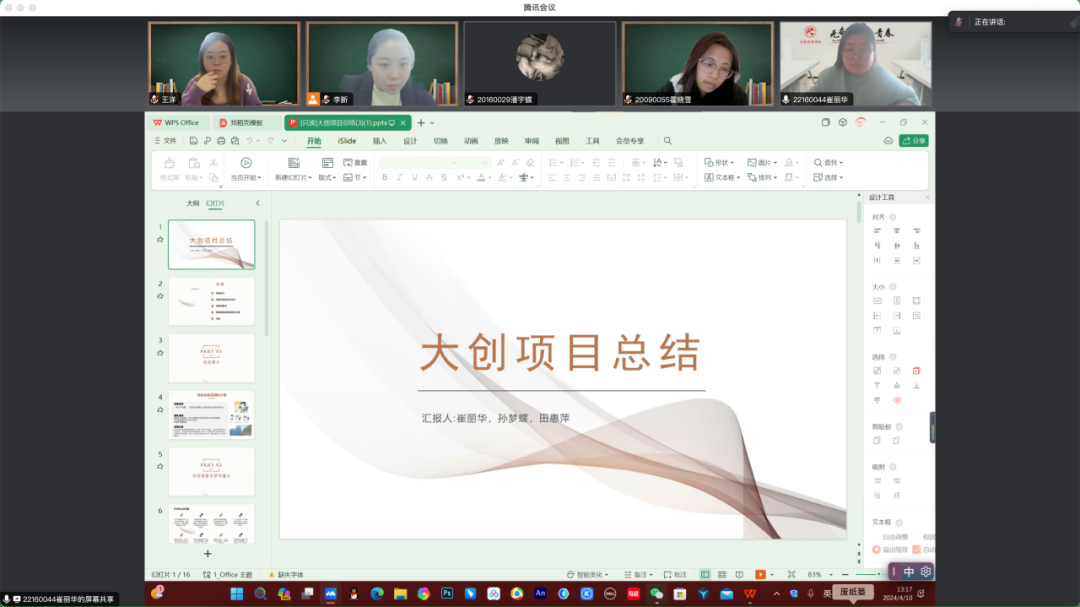Click the search magnifier in the ribbon
The width and height of the screenshot is (1080, 607).
668,141
